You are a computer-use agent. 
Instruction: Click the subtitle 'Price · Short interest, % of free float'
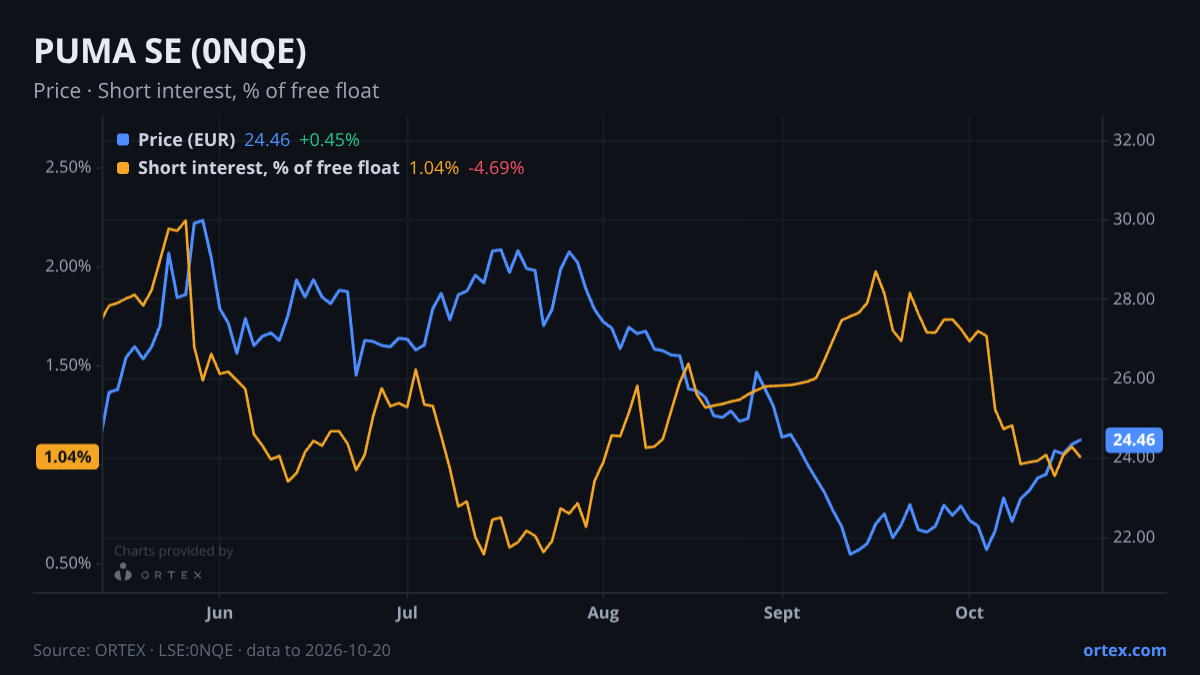pos(206,91)
